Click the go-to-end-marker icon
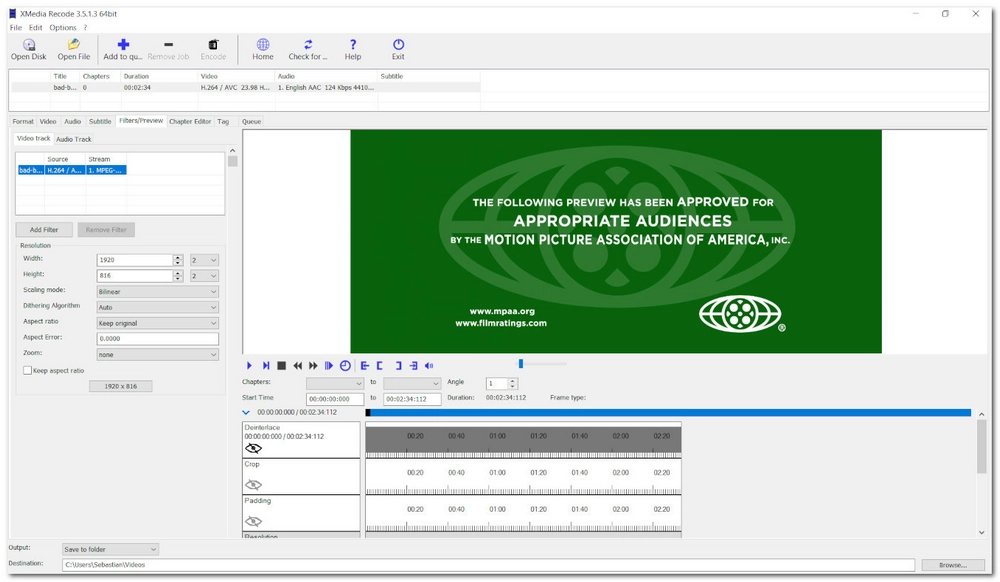Image resolution: width=1000 pixels, height=582 pixels. pyautogui.click(x=413, y=365)
